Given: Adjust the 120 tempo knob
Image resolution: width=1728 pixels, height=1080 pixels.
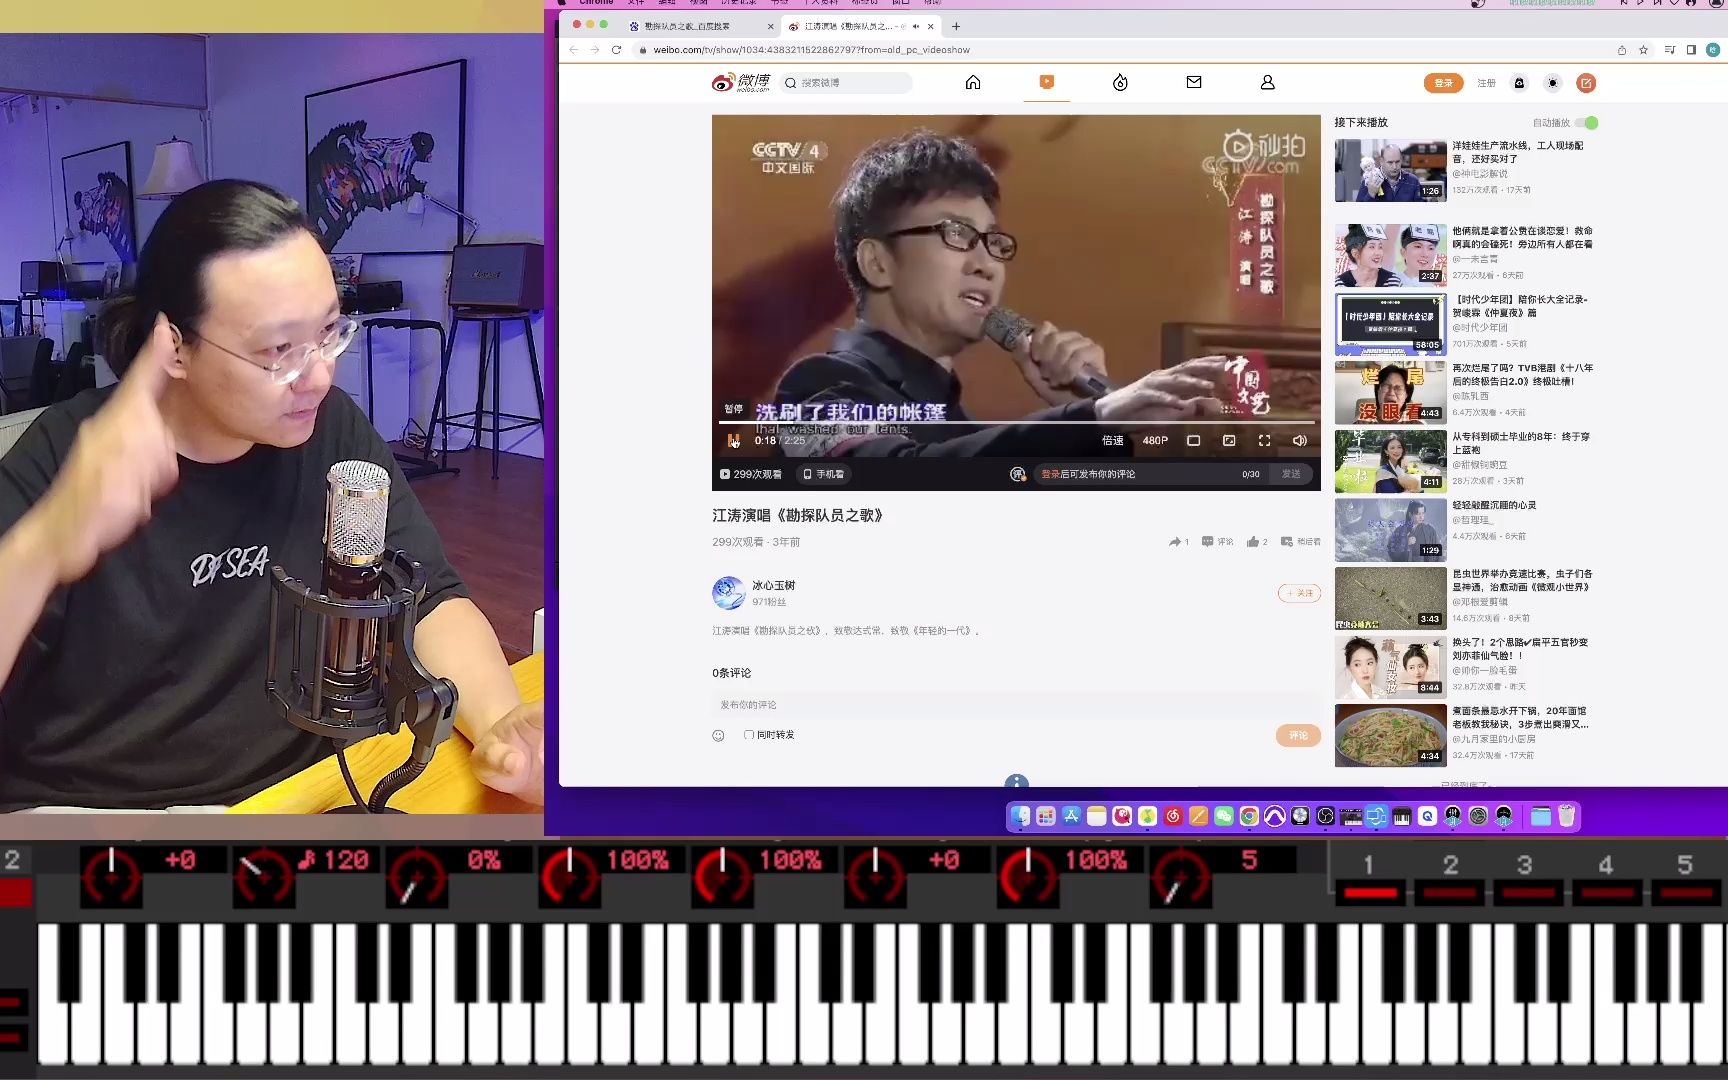Looking at the screenshot, I should (262, 877).
